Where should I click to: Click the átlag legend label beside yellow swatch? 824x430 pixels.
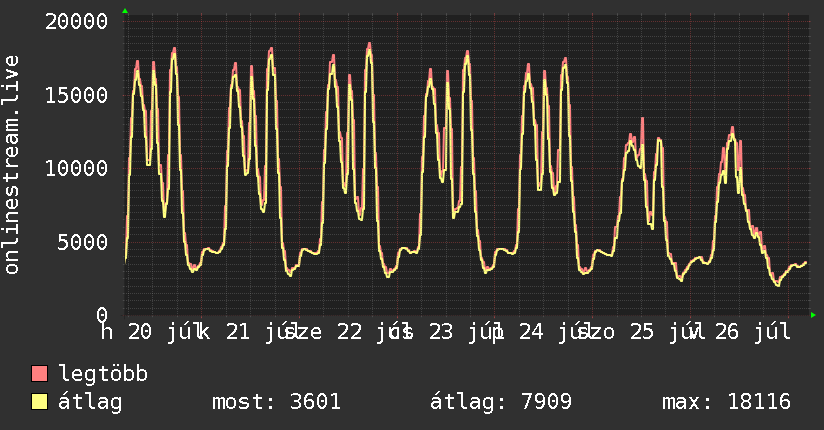click(90, 402)
